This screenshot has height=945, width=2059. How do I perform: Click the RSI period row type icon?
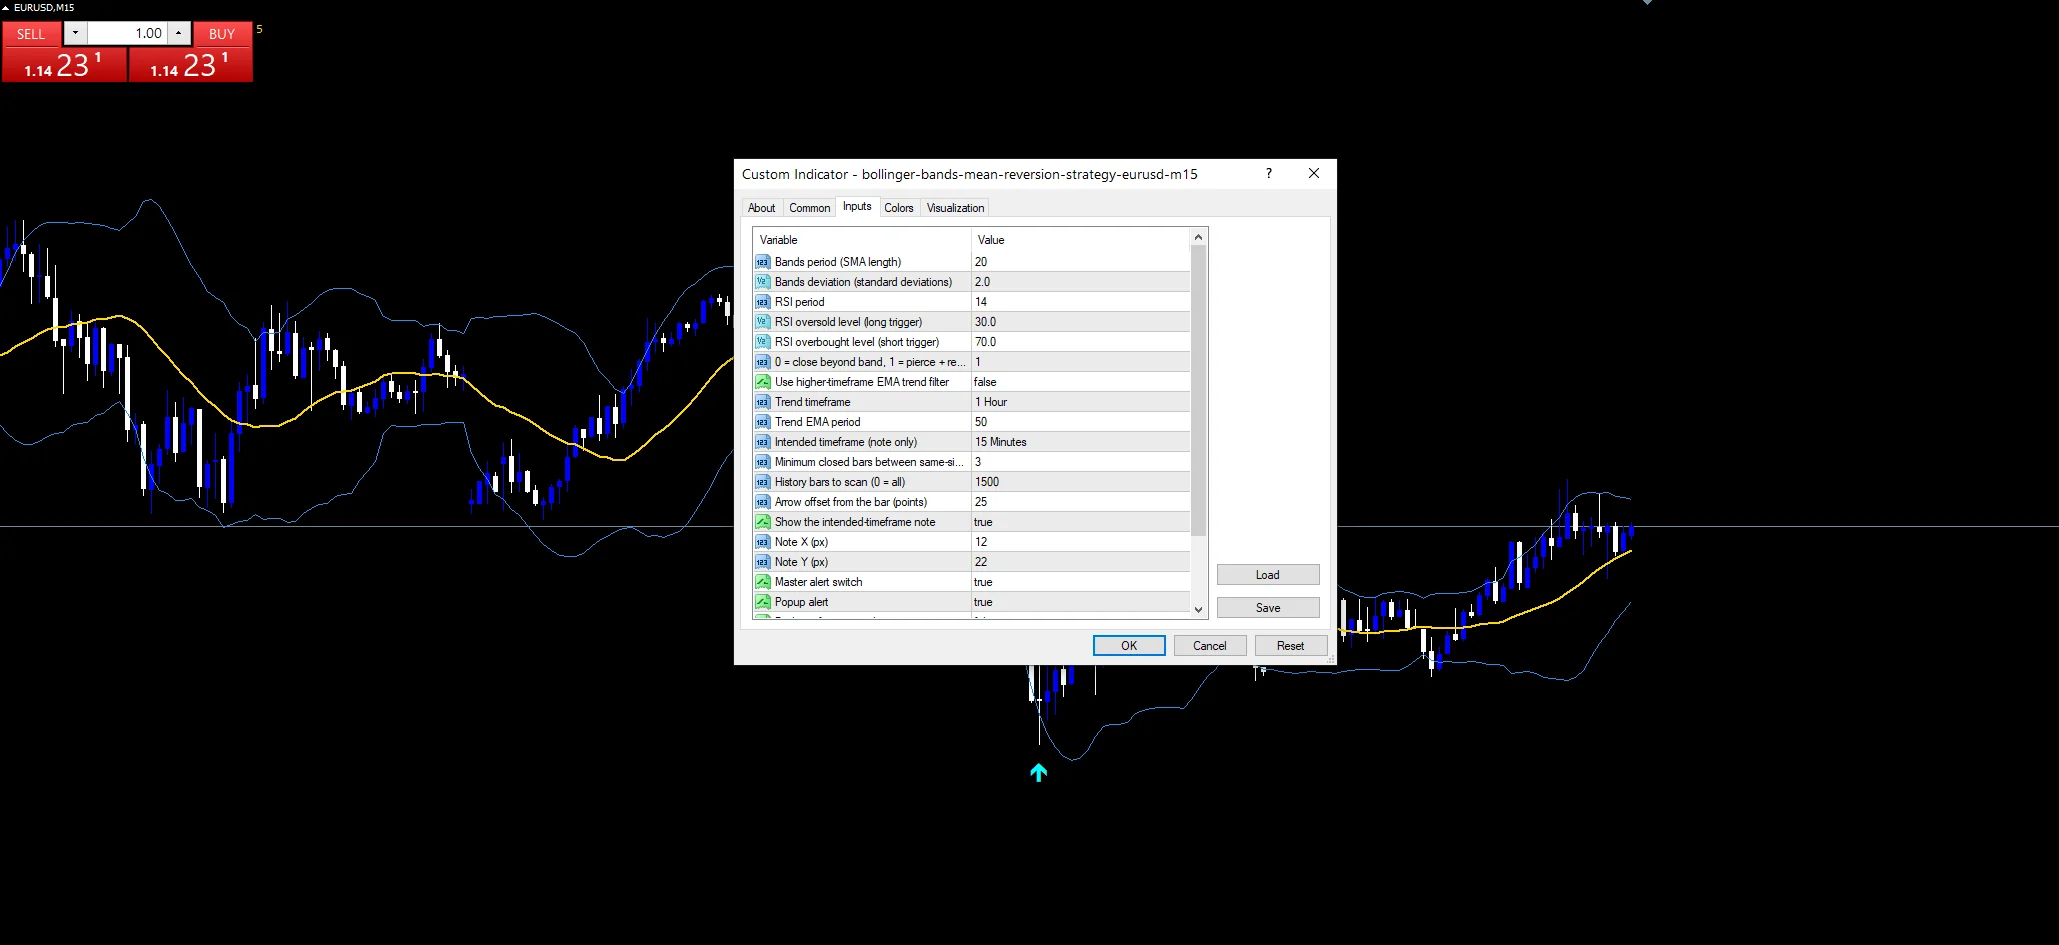coord(762,302)
